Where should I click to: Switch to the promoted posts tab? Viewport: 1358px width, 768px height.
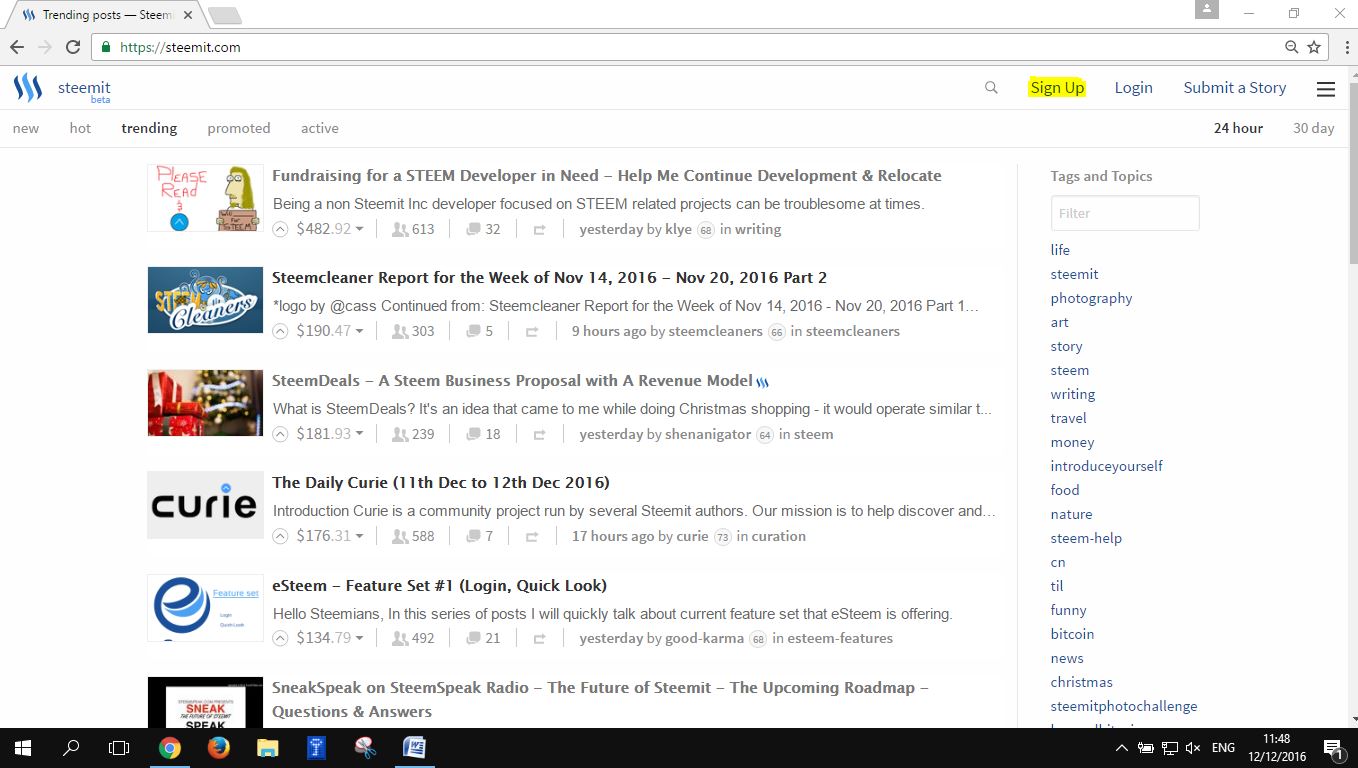click(239, 128)
